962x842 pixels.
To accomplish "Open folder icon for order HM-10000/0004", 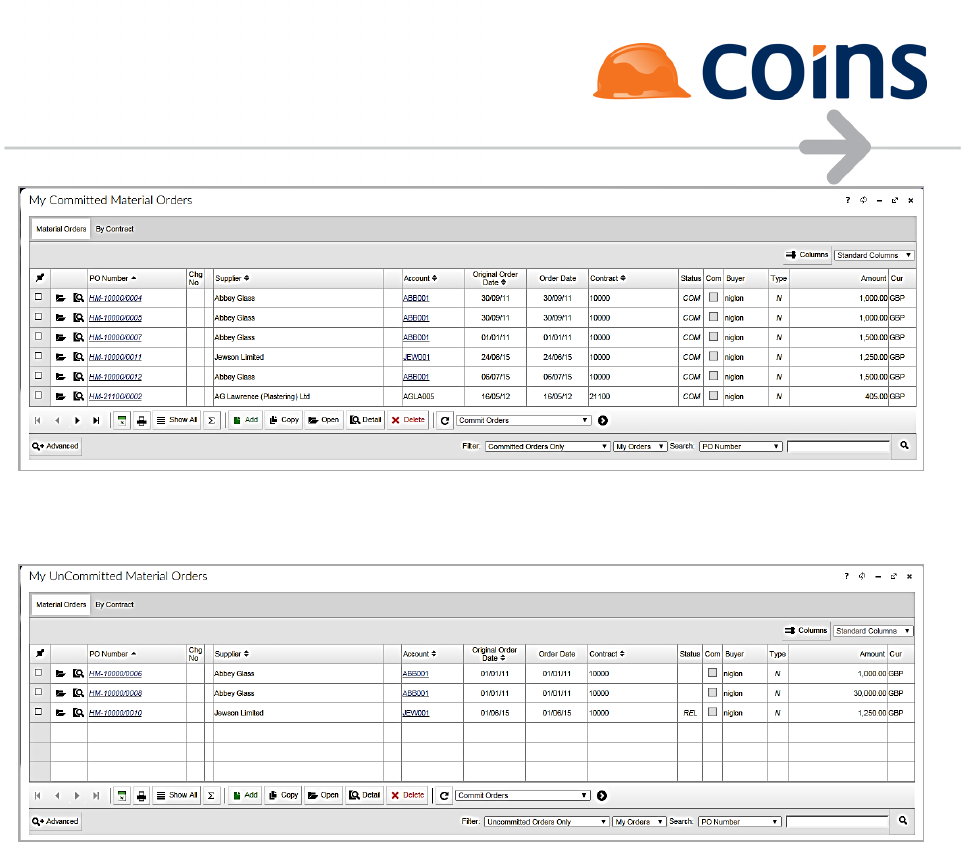I will [x=60, y=298].
